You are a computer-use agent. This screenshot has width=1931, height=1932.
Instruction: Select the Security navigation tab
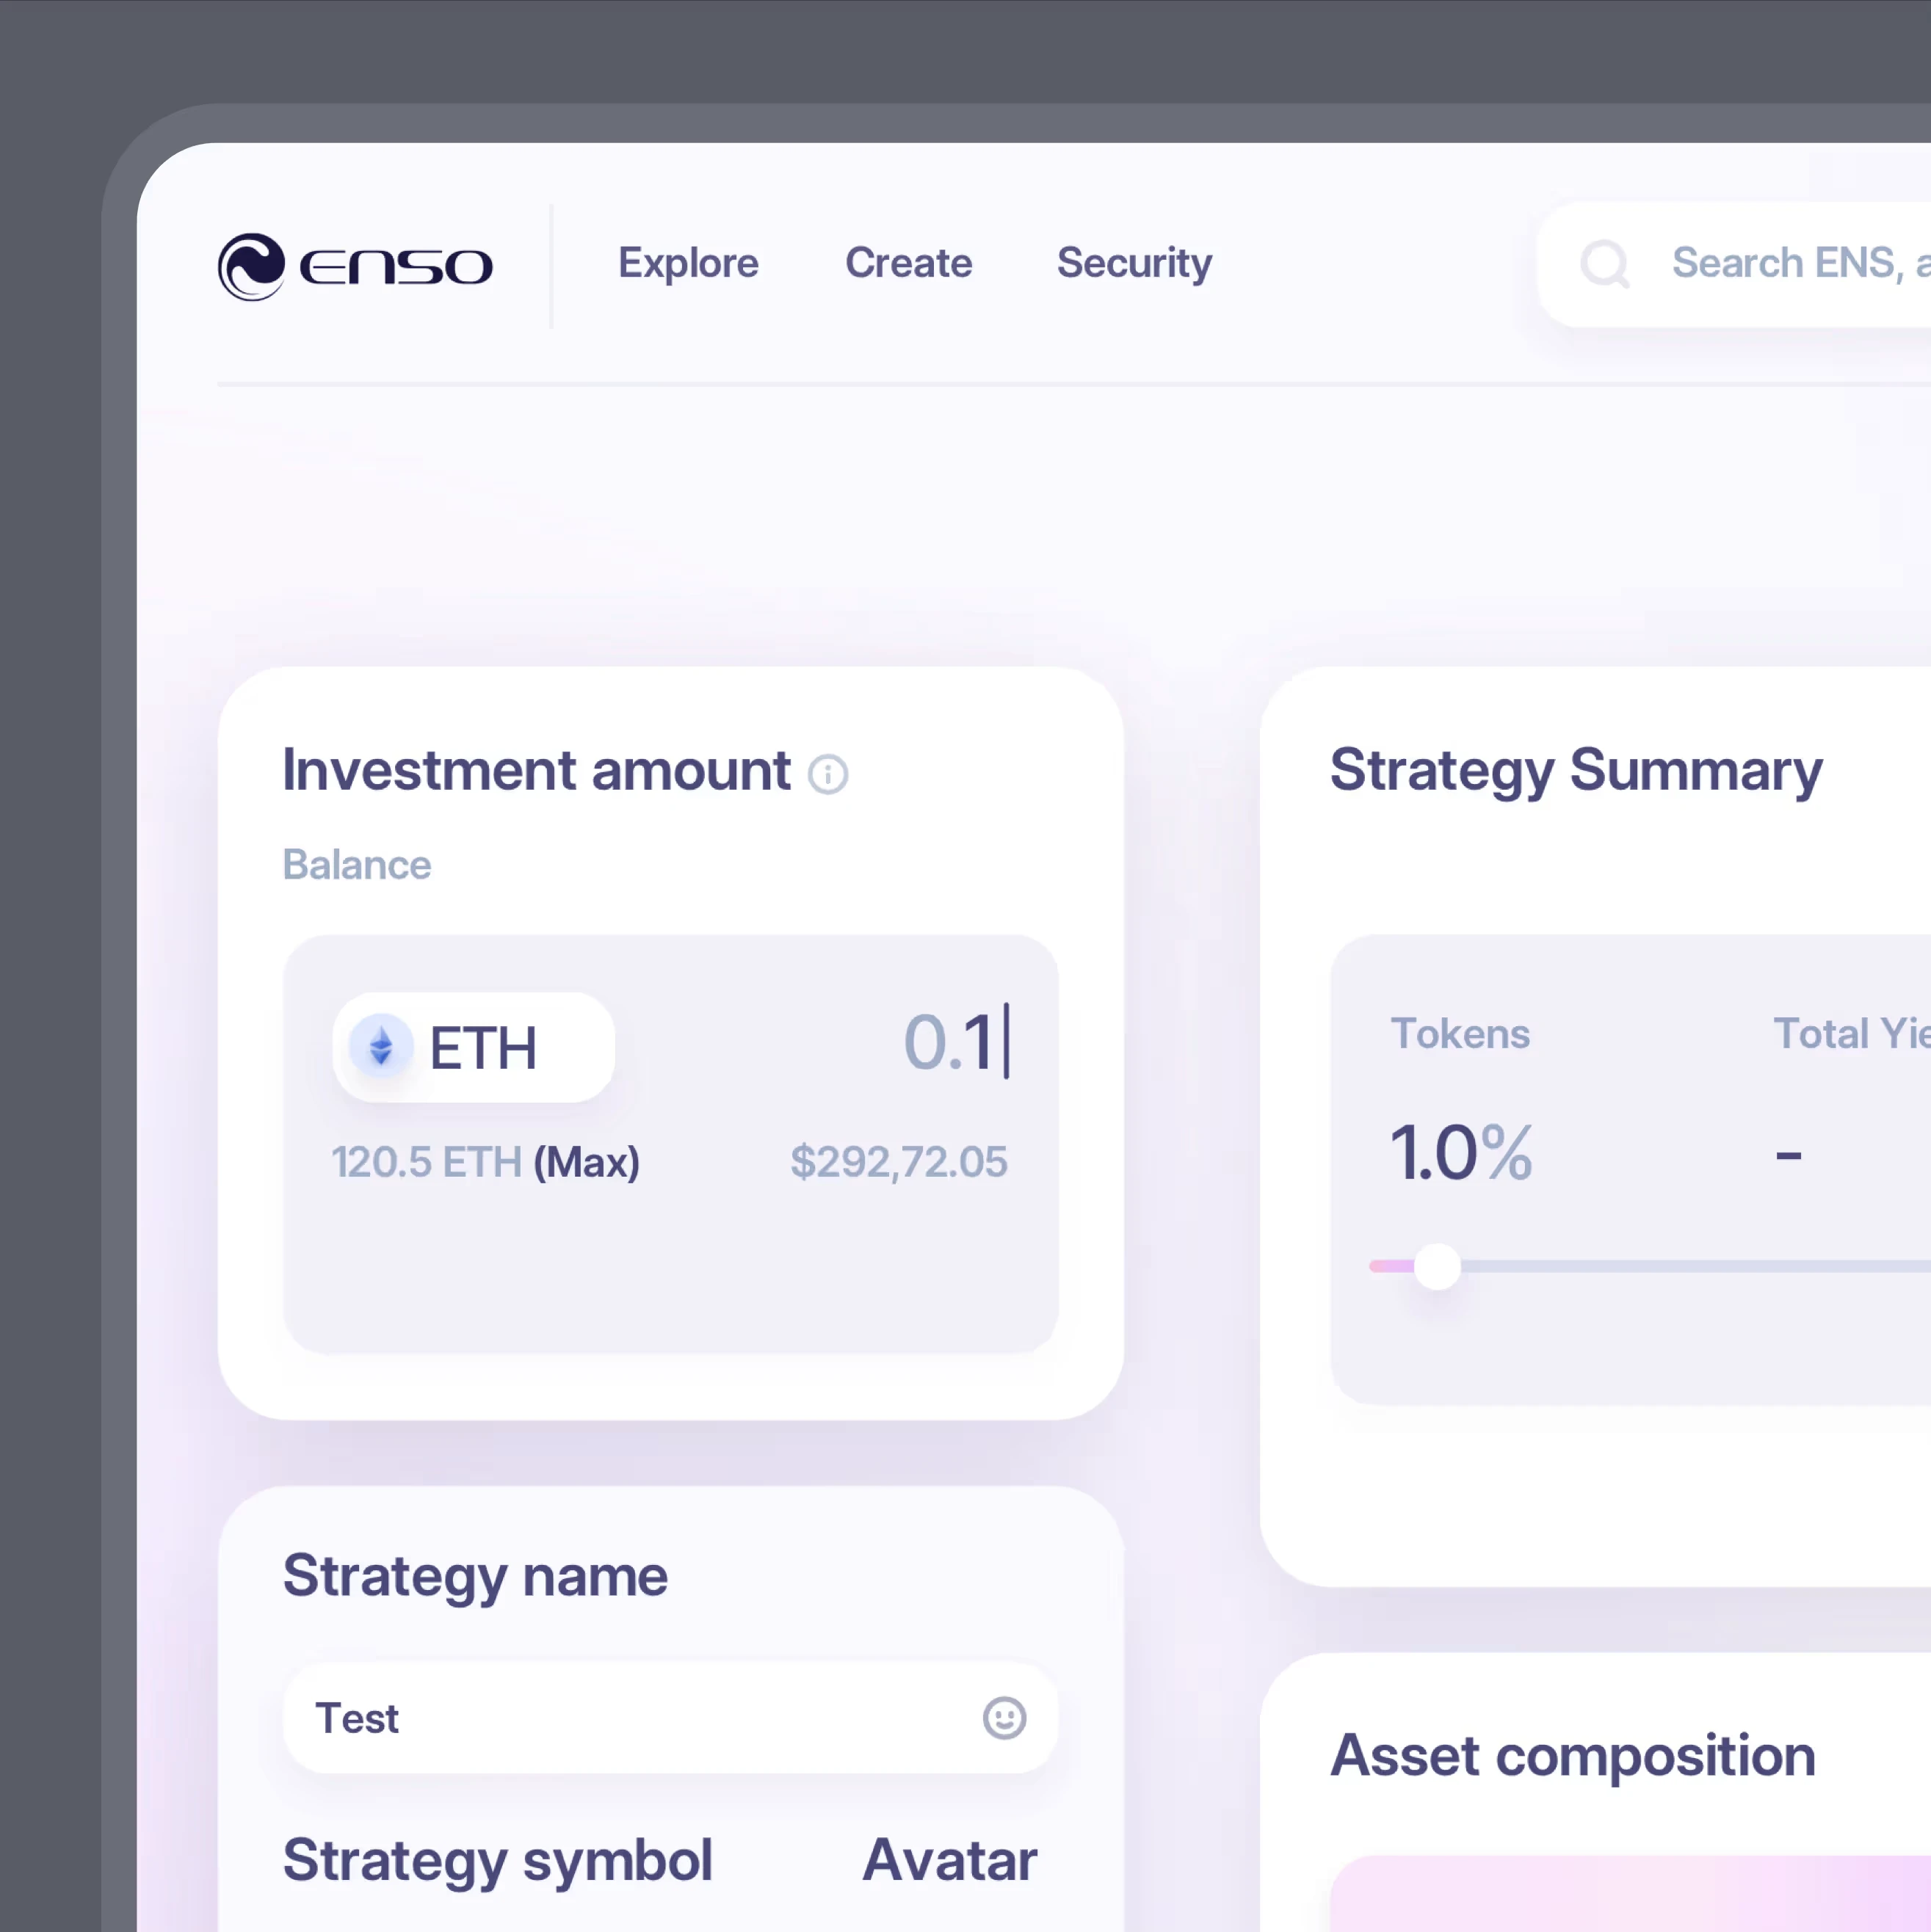1134,264
